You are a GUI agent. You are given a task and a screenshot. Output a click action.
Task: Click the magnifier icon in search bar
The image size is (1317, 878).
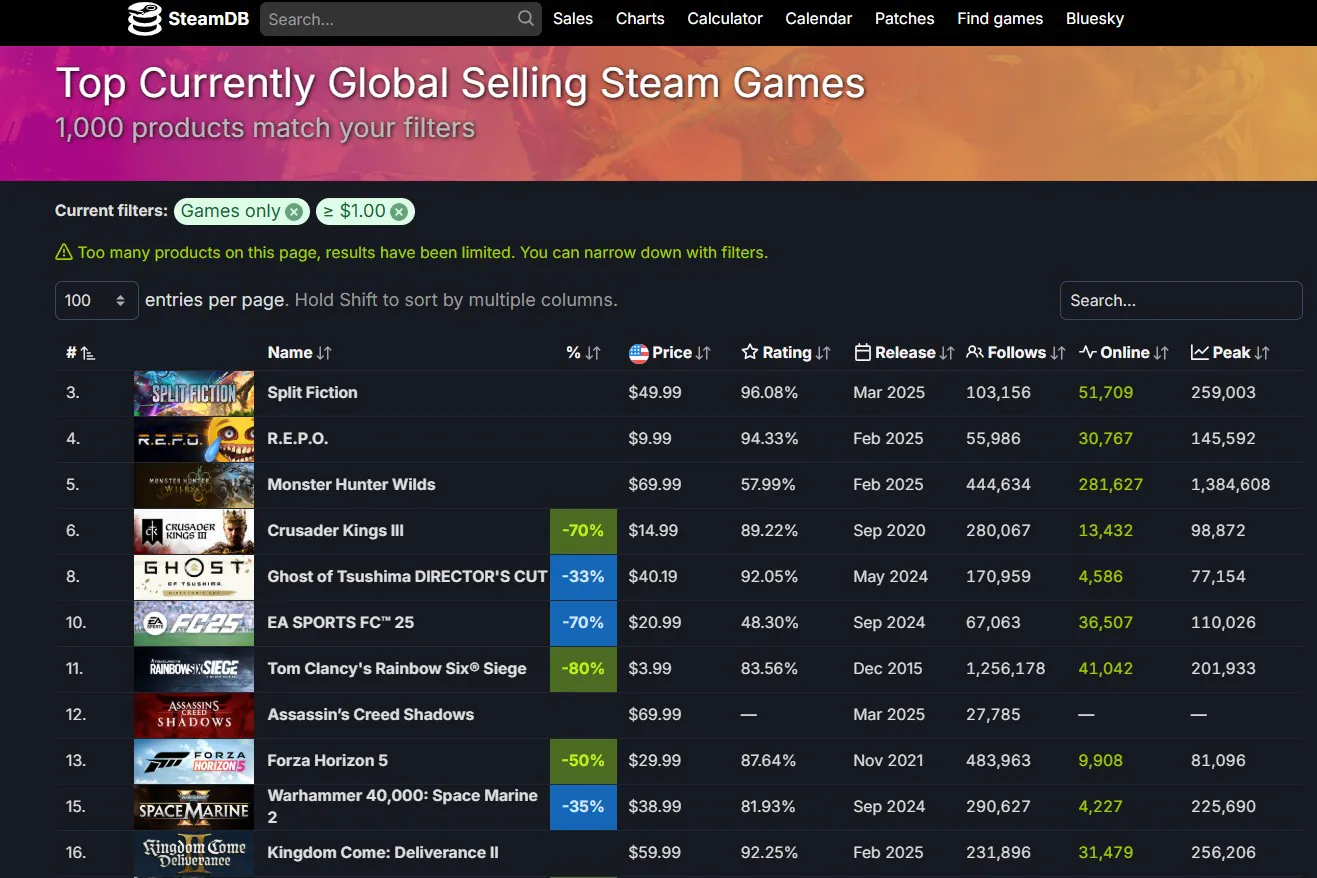click(x=526, y=18)
